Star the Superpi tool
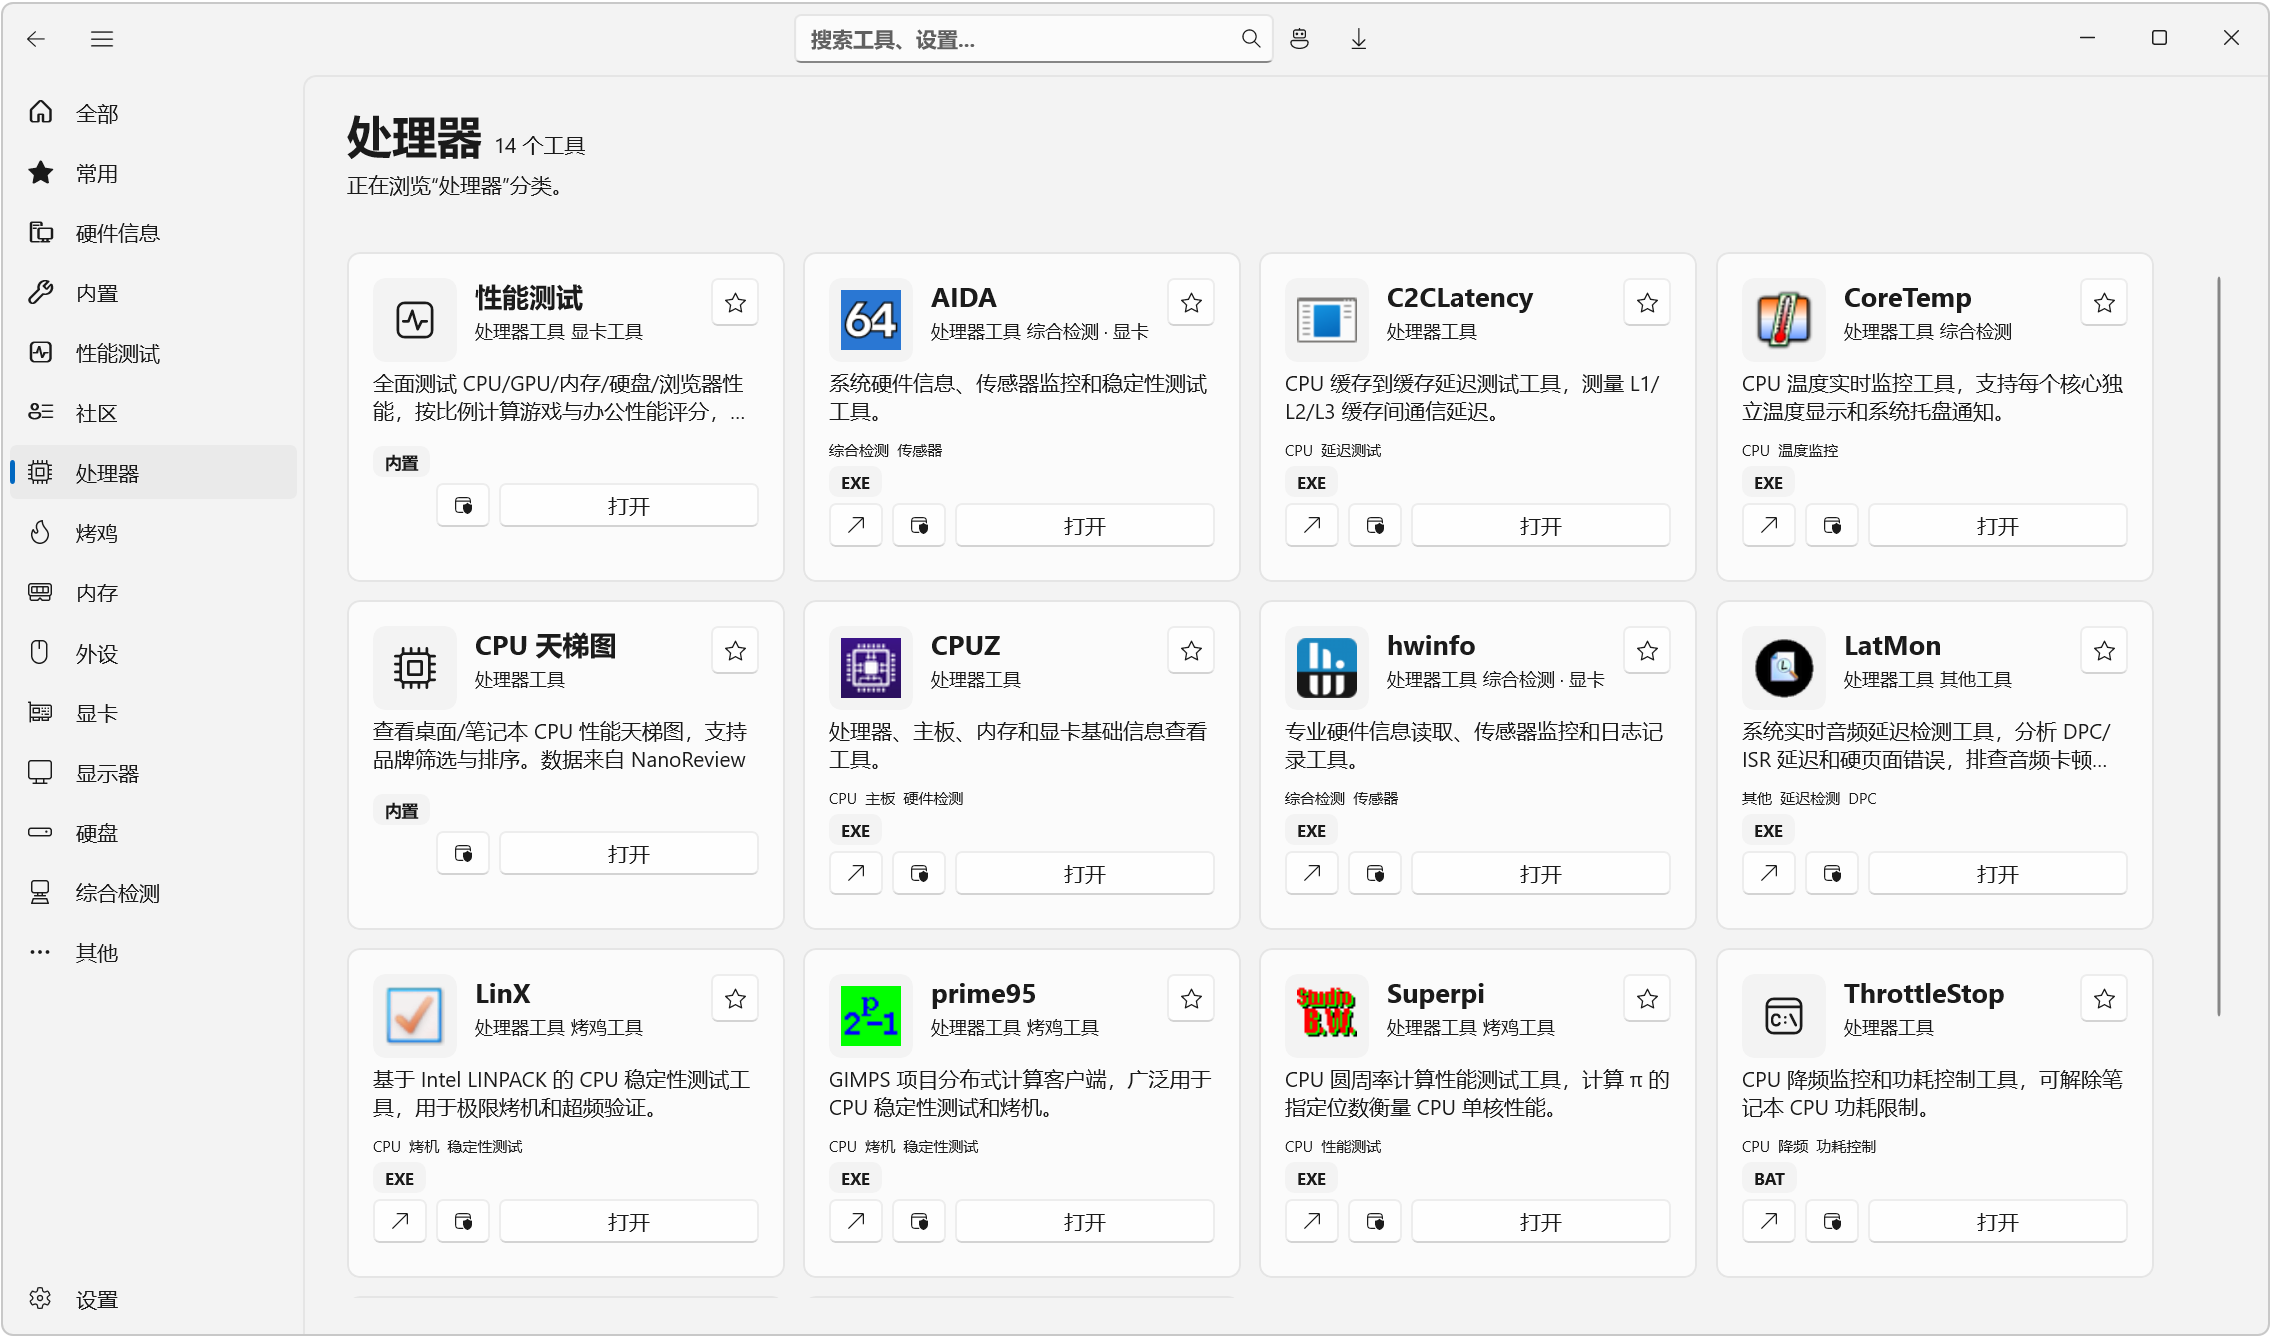 click(x=1647, y=999)
